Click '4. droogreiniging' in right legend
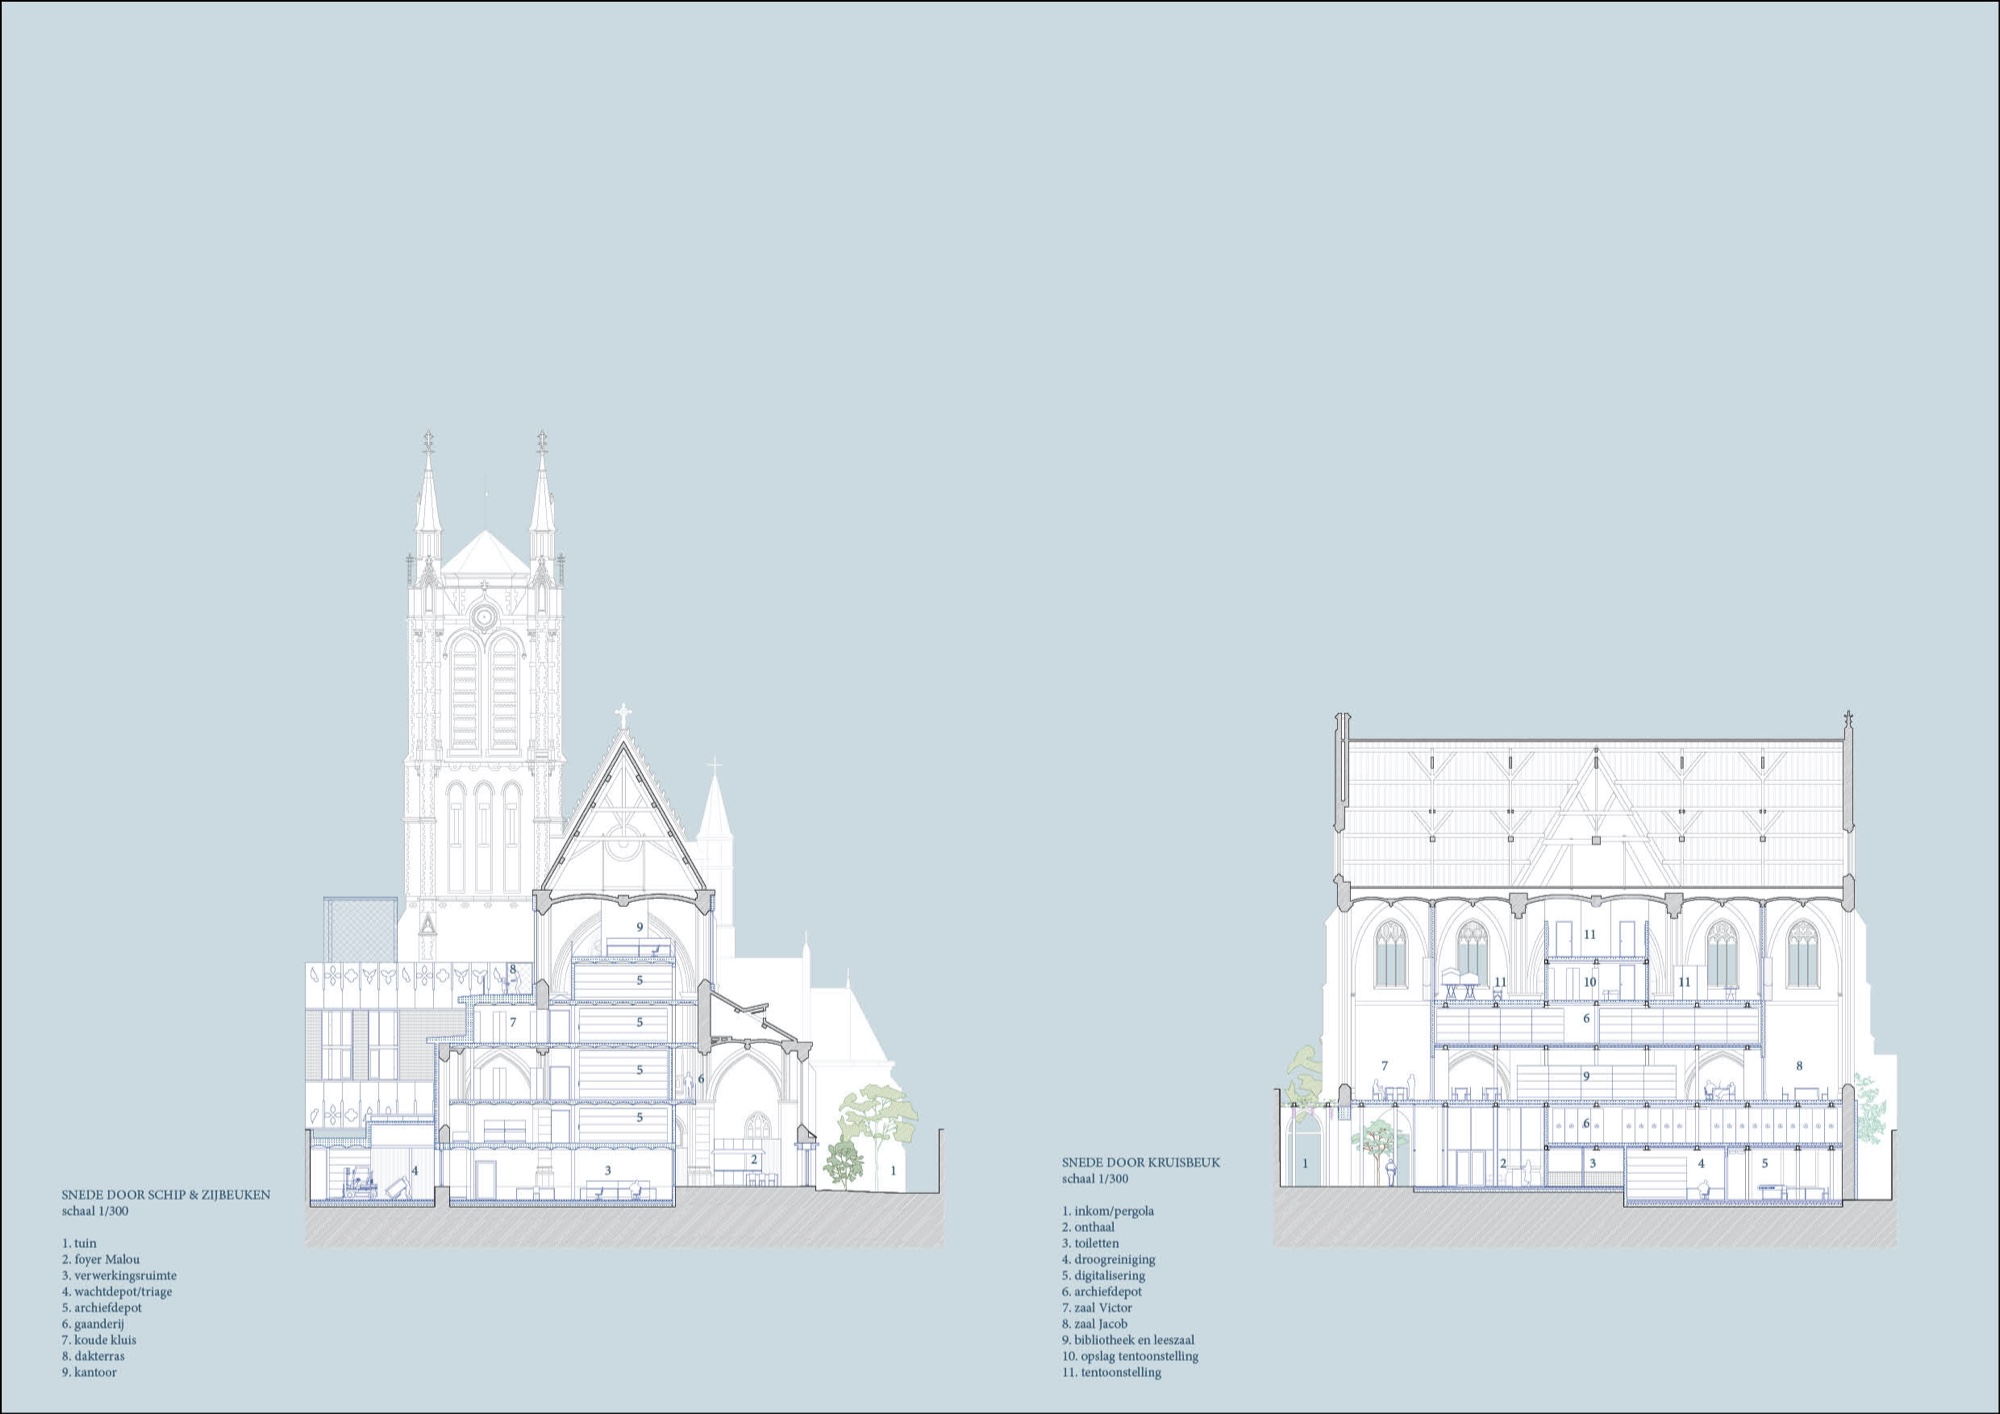The image size is (2000, 1414). pos(1108,1259)
